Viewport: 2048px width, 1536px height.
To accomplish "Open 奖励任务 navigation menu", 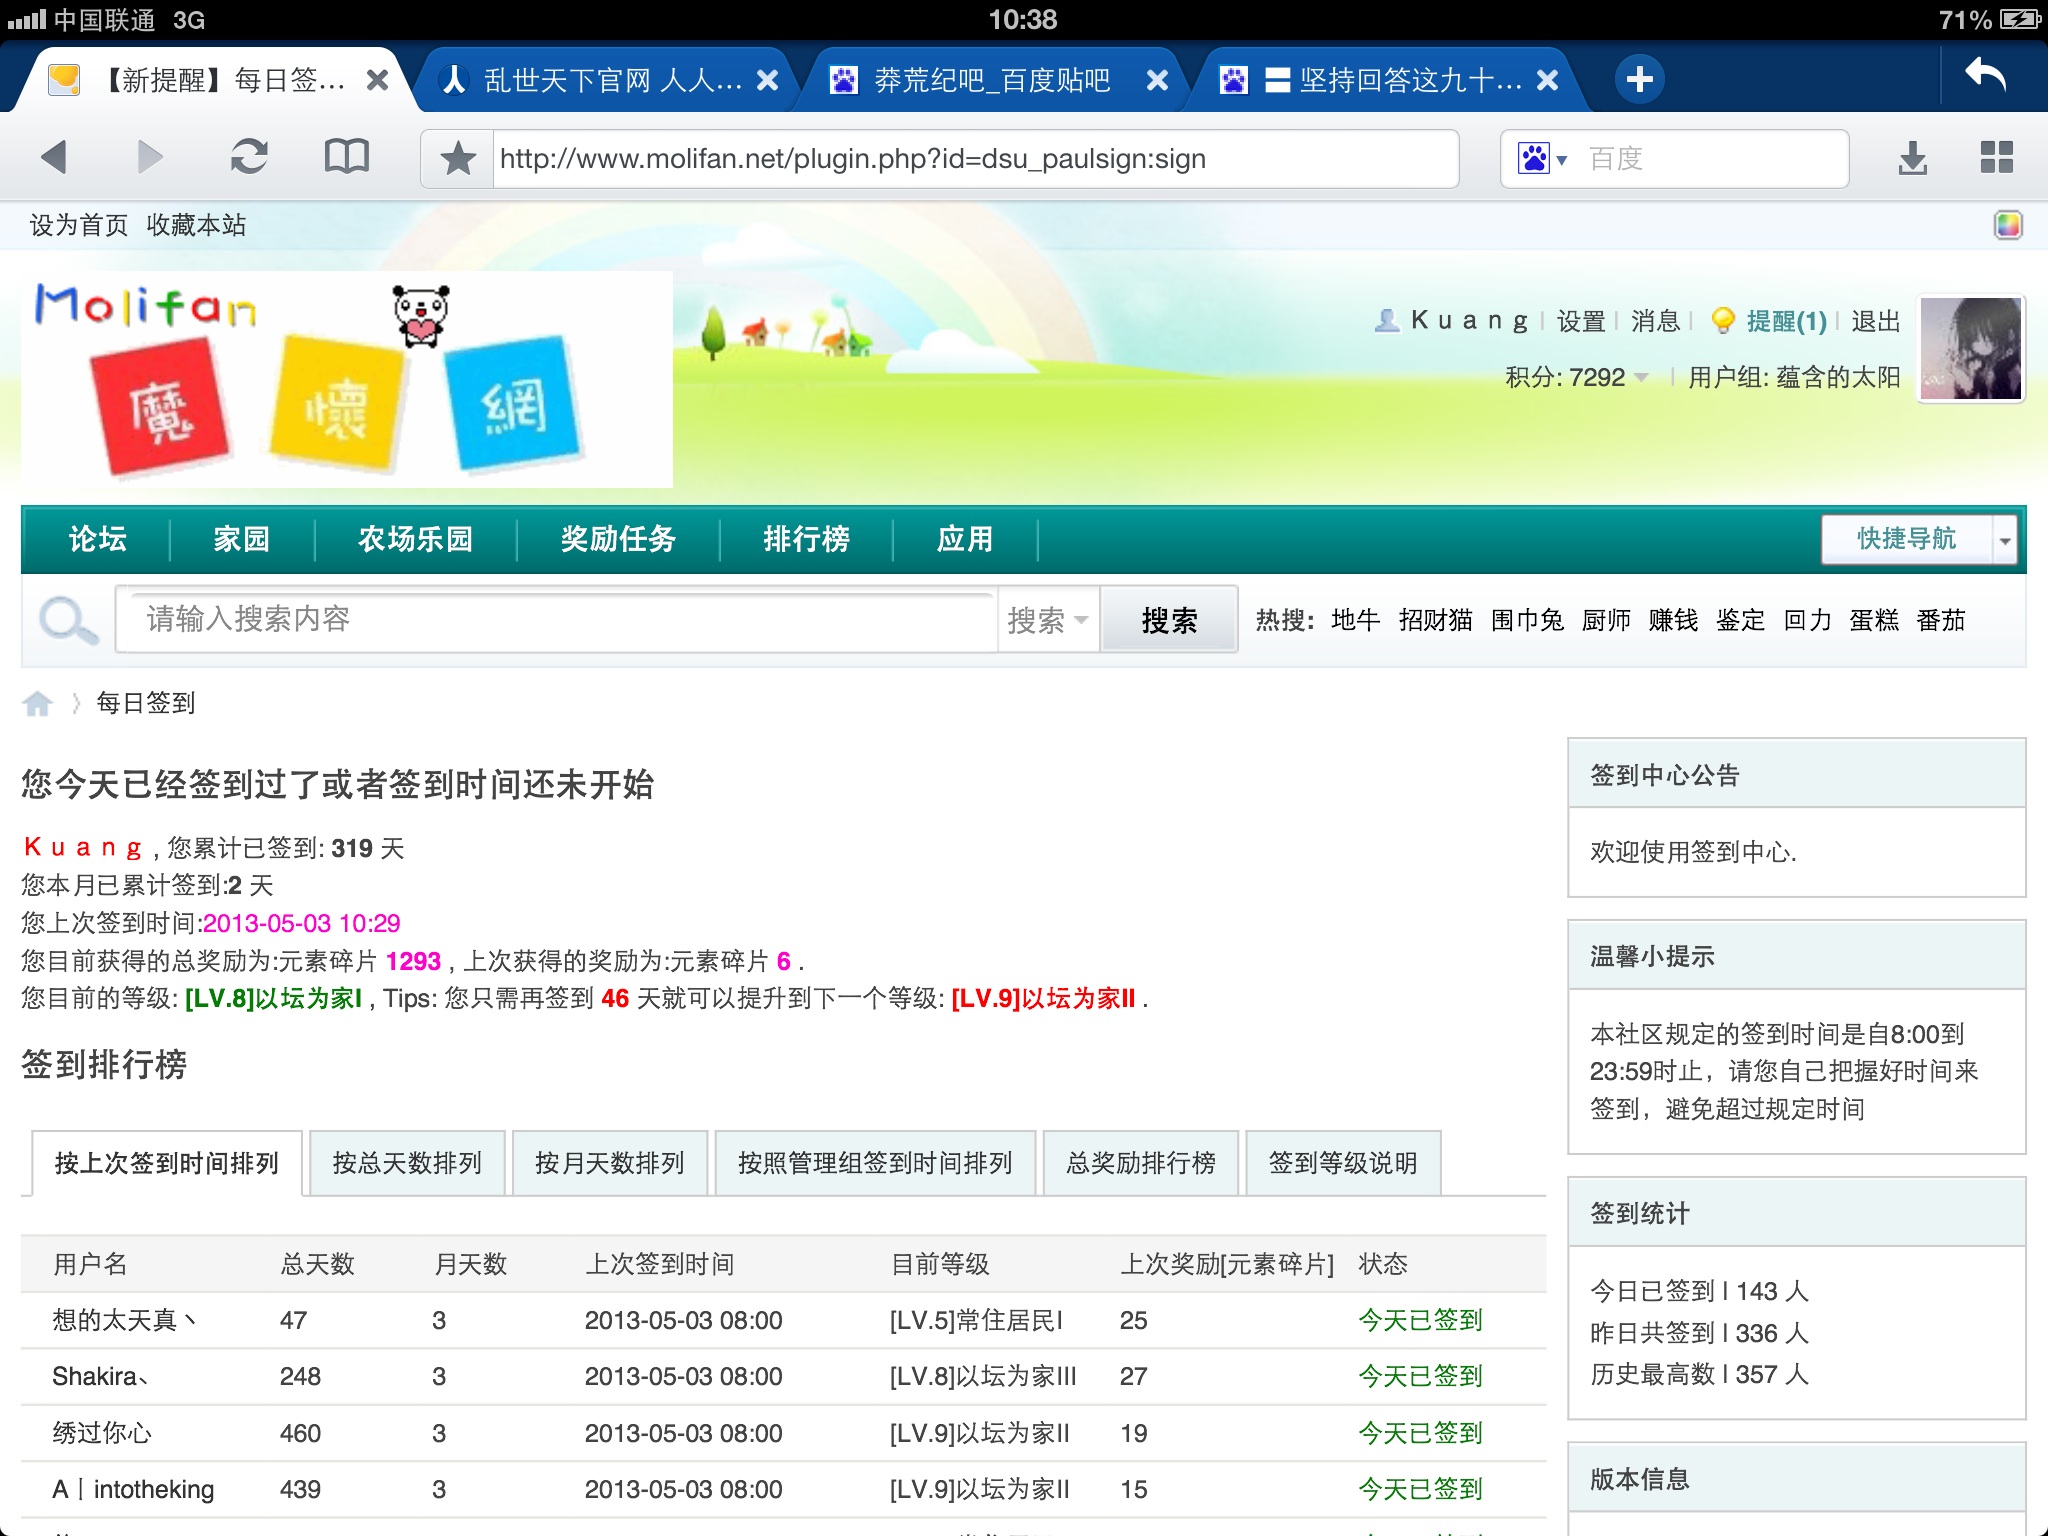I will pos(618,539).
